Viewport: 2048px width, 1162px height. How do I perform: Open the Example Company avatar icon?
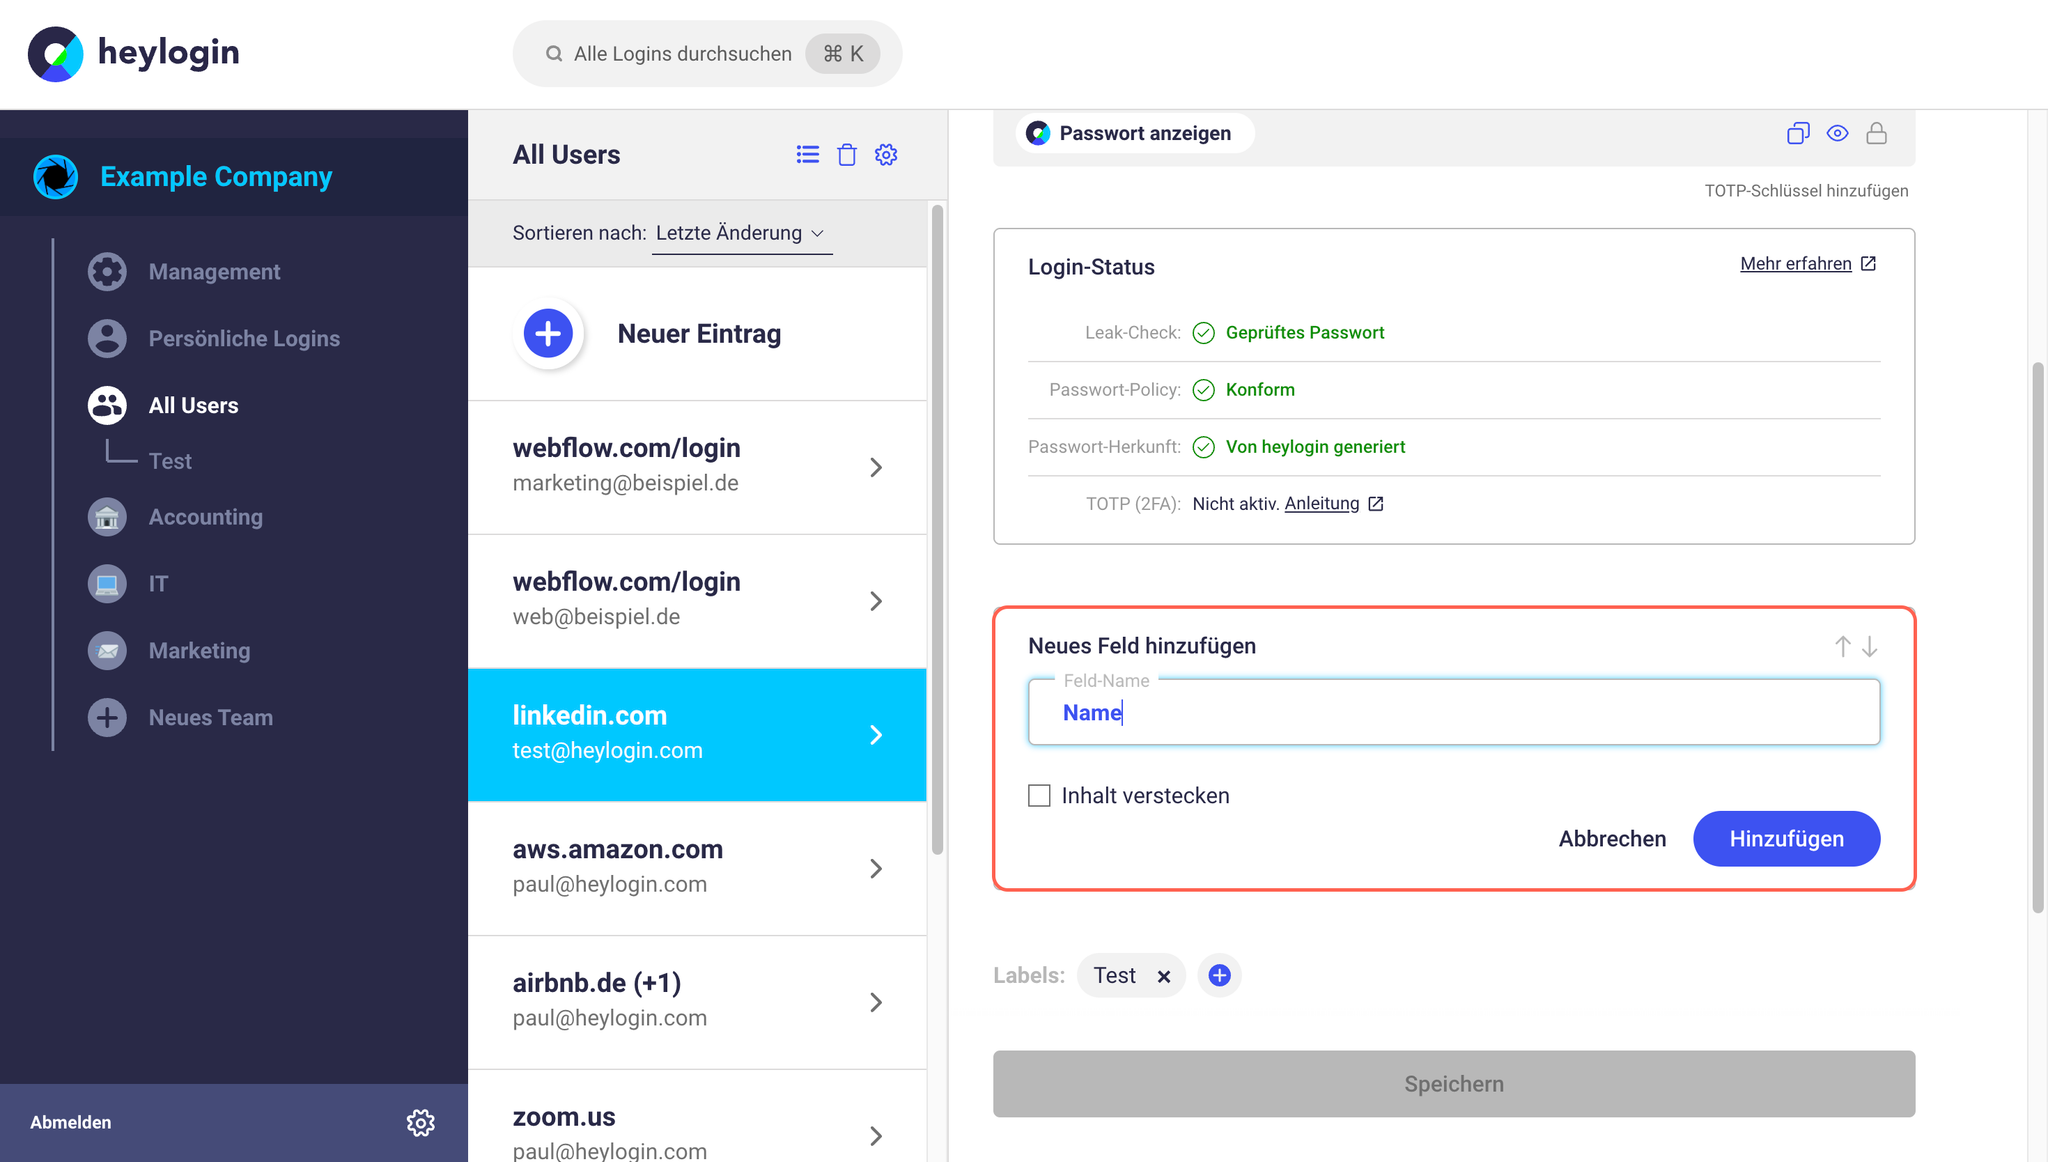[56, 177]
